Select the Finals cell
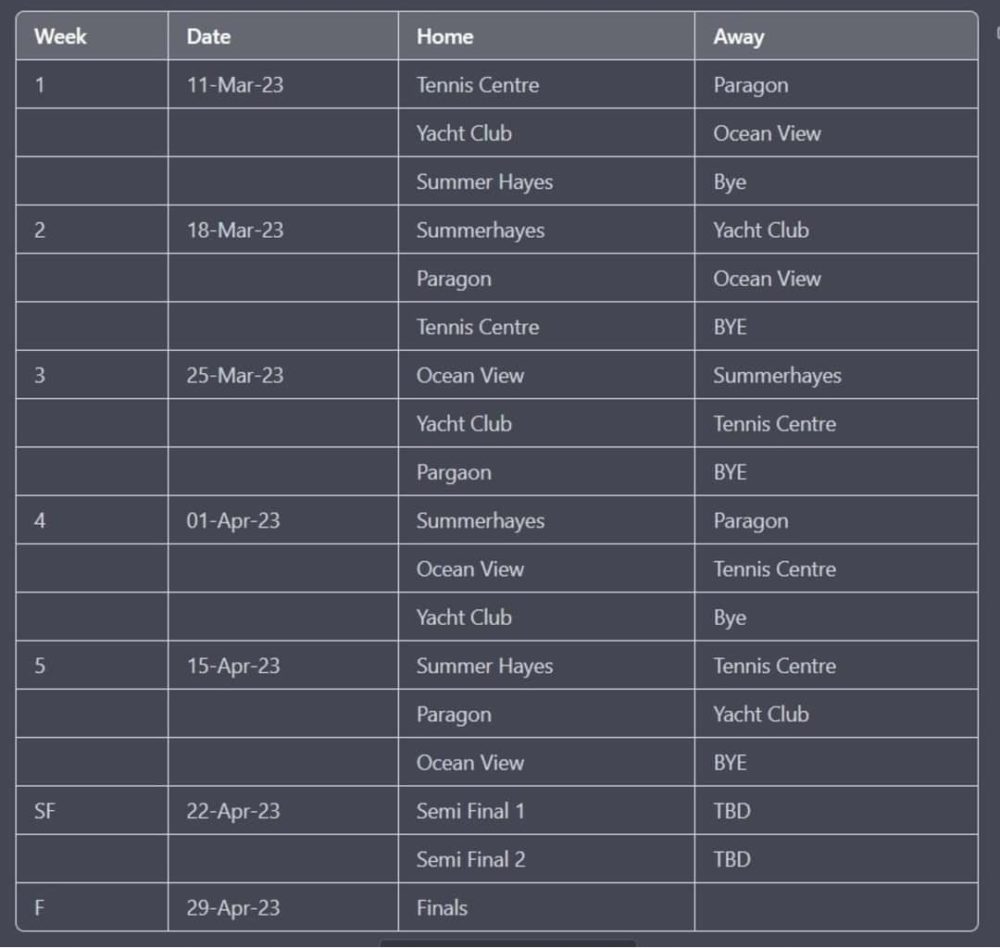 [x=547, y=908]
